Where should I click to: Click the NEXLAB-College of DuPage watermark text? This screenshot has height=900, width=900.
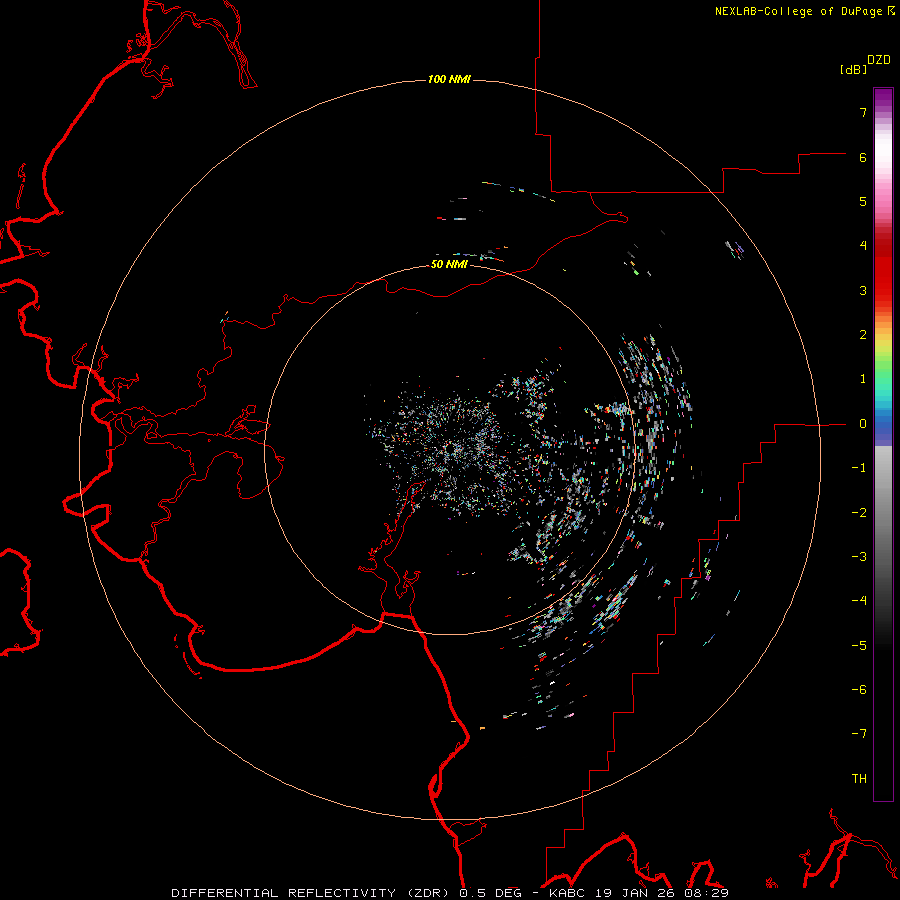[804, 11]
